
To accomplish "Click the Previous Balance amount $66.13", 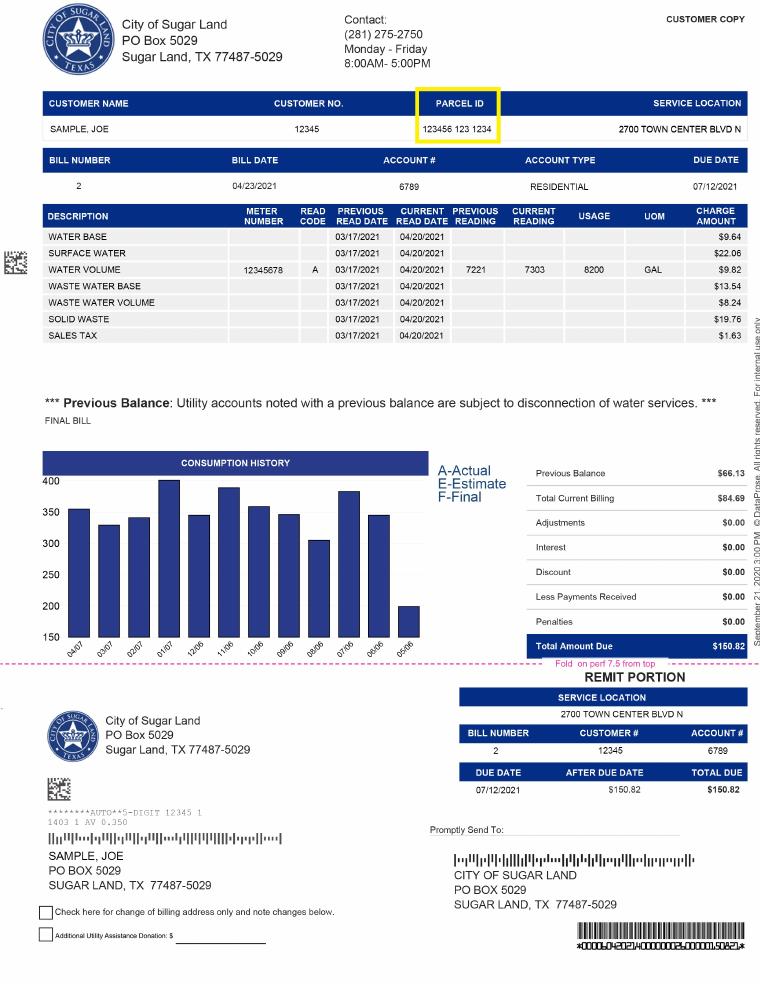I will pos(731,473).
